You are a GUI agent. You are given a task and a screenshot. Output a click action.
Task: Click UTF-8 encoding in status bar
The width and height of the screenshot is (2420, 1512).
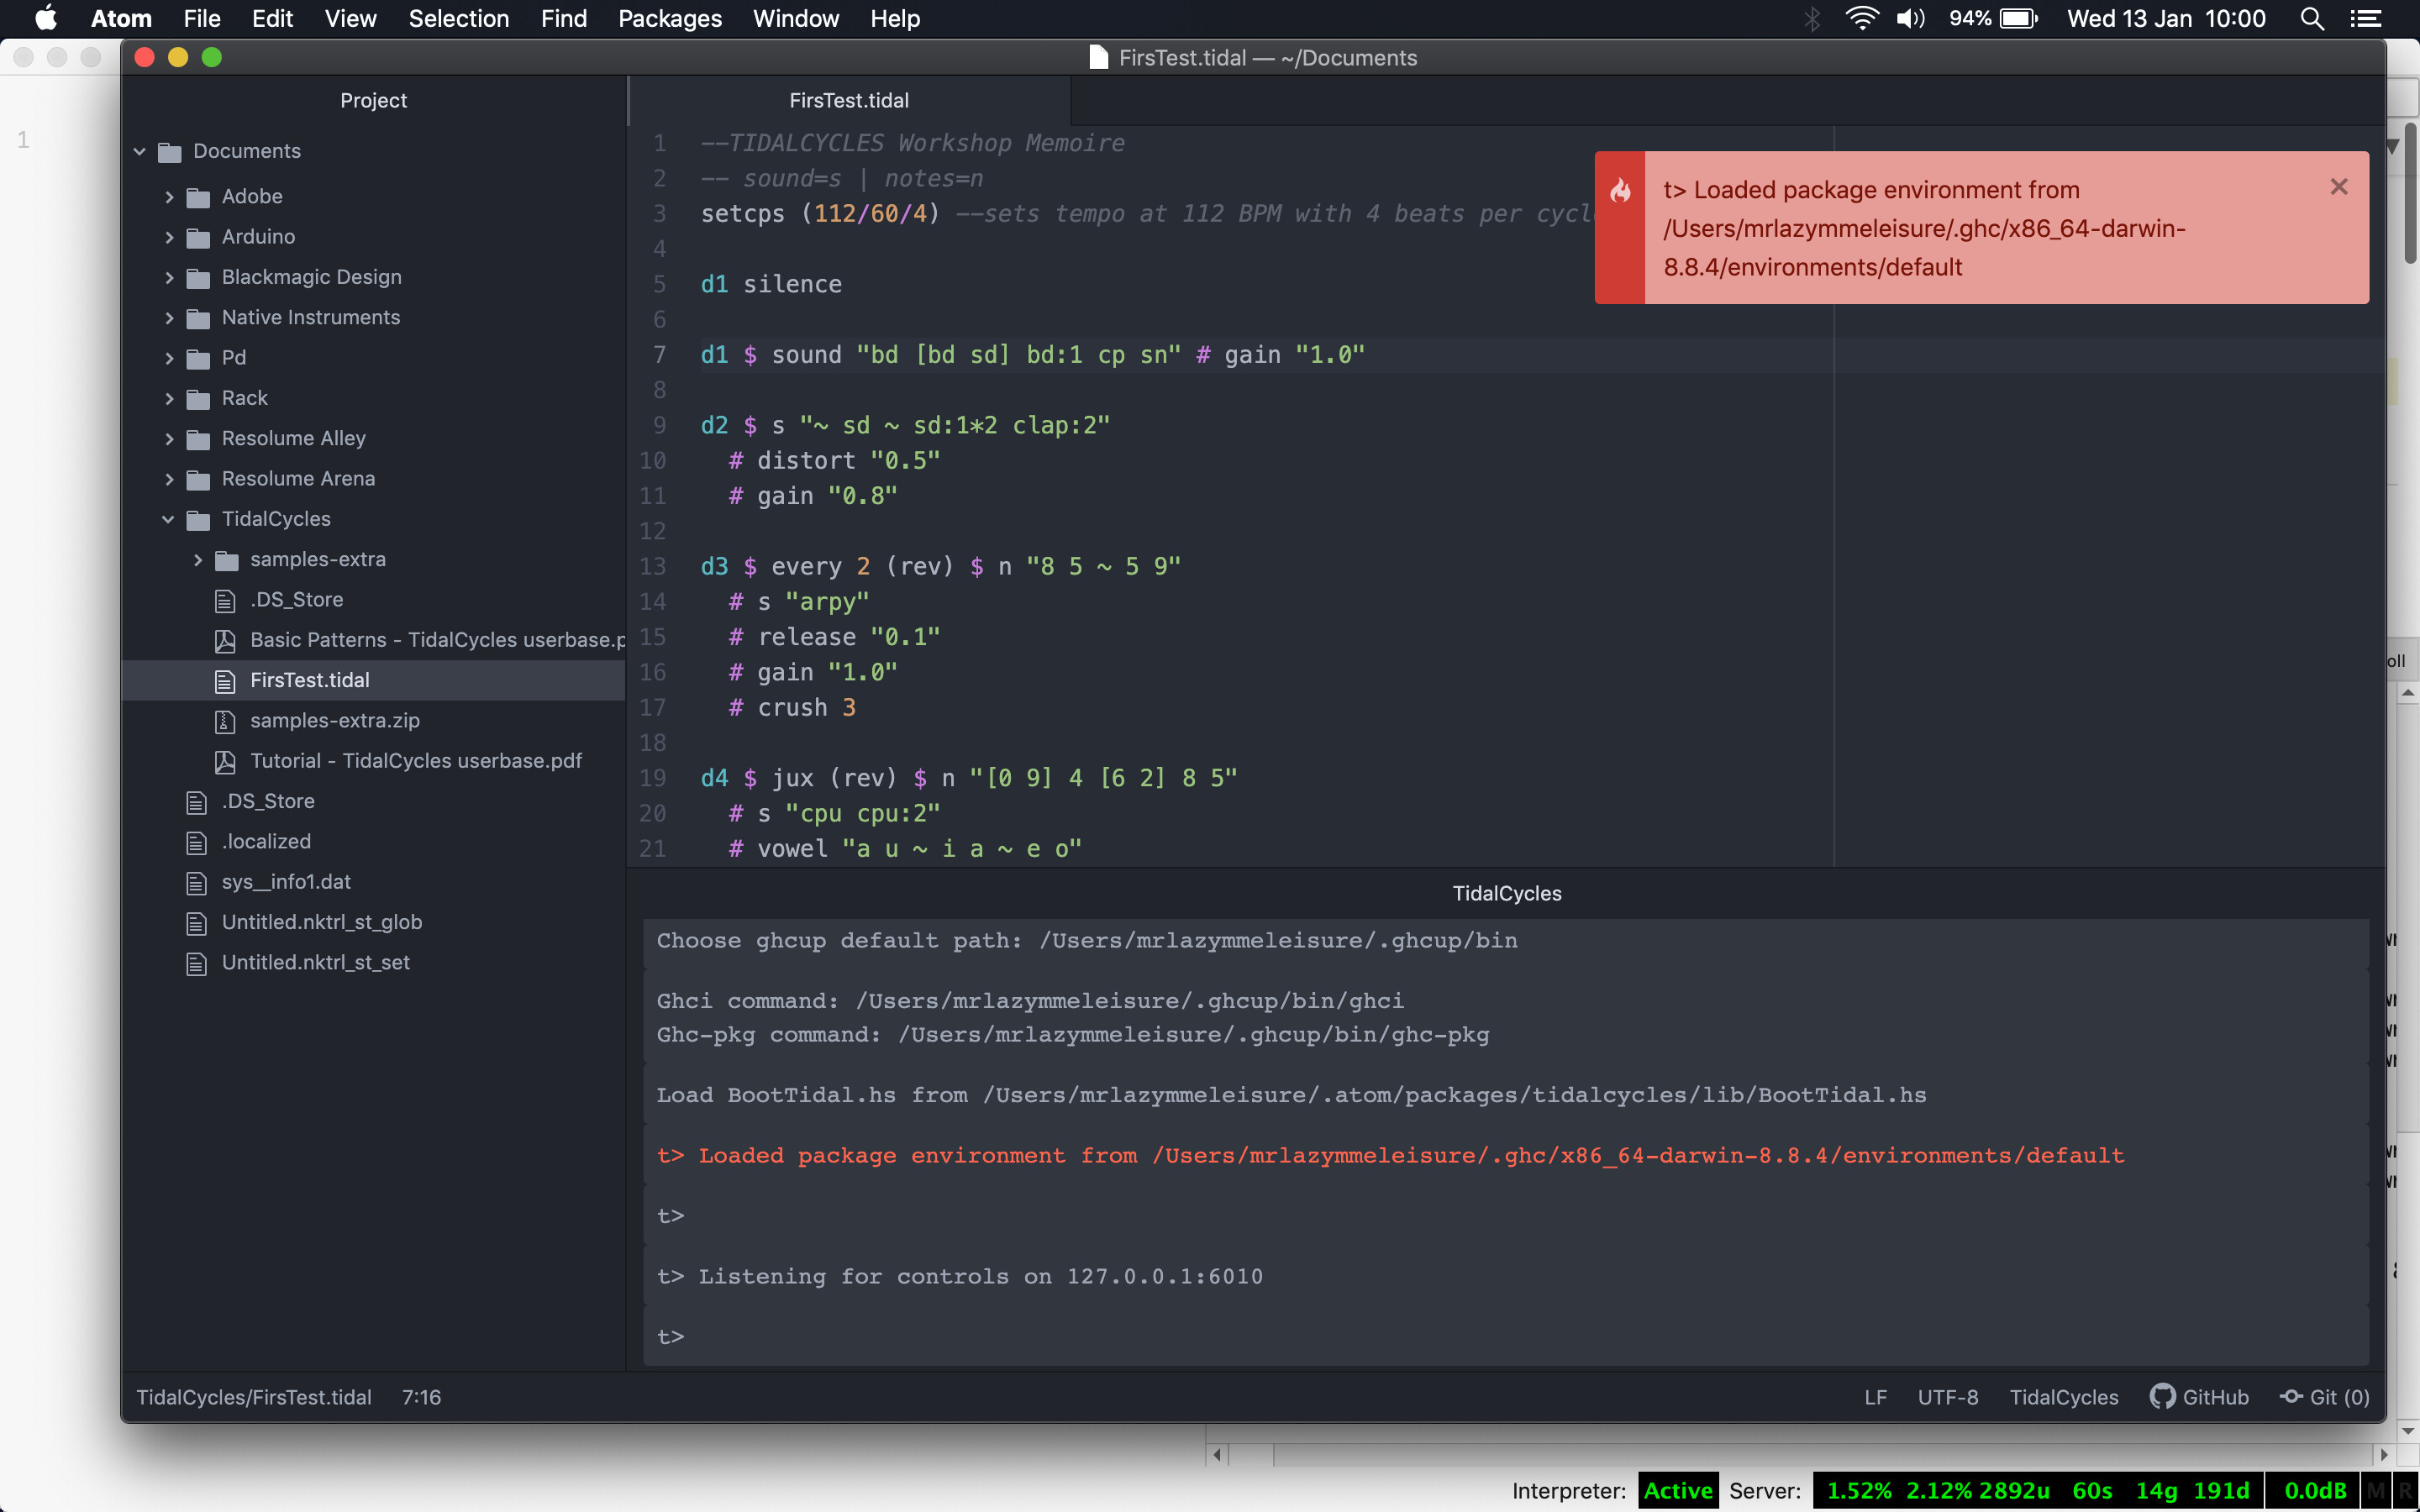[1947, 1397]
